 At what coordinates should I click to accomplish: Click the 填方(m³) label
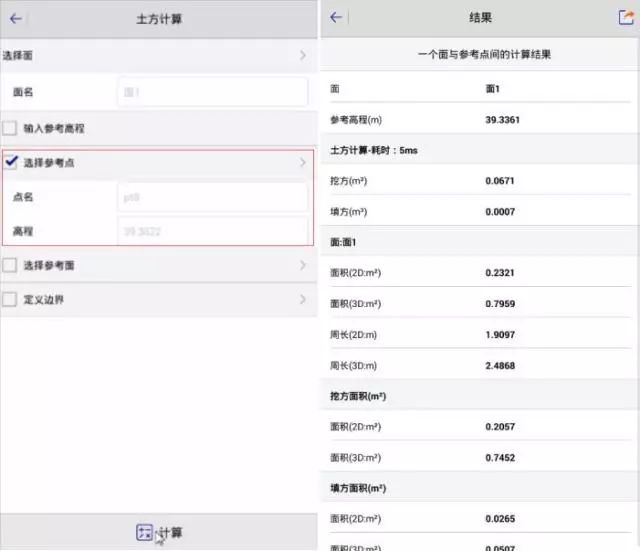pyautogui.click(x=348, y=212)
